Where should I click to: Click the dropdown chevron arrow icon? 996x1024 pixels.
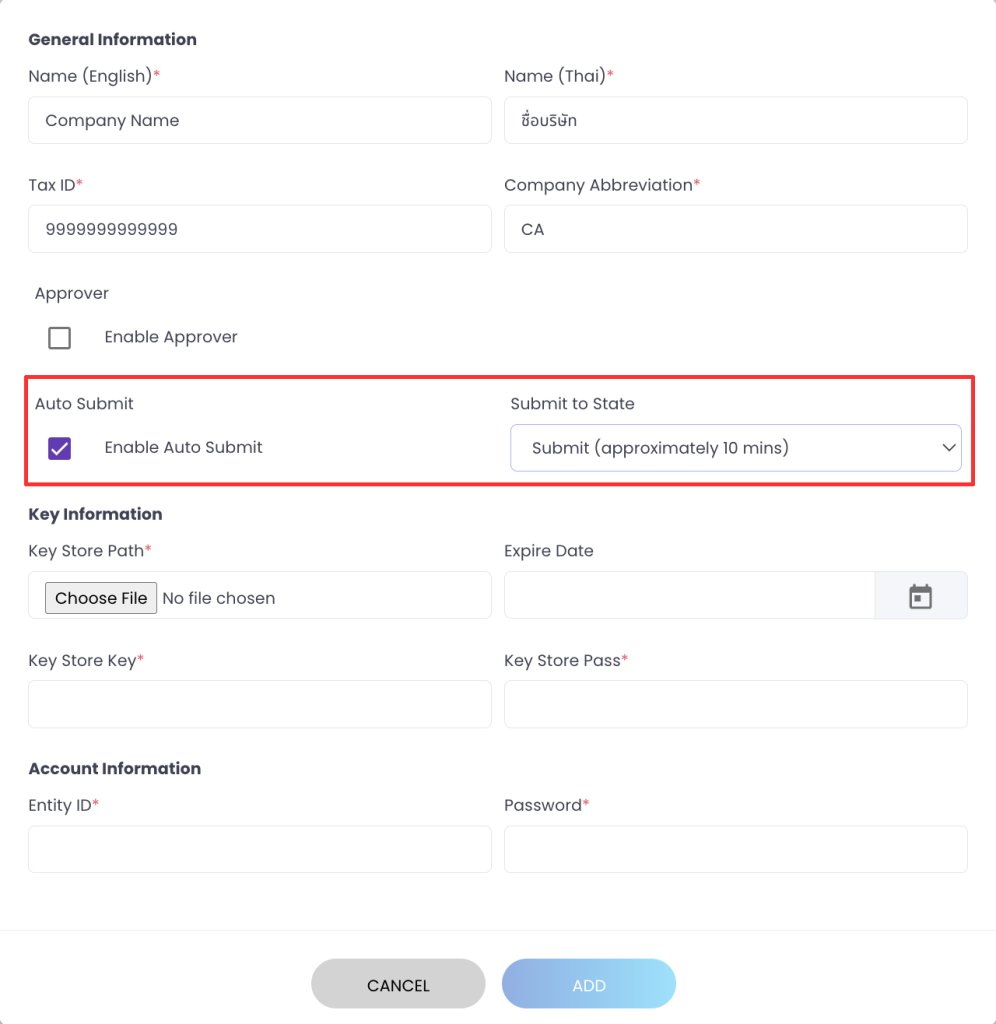[x=949, y=448]
